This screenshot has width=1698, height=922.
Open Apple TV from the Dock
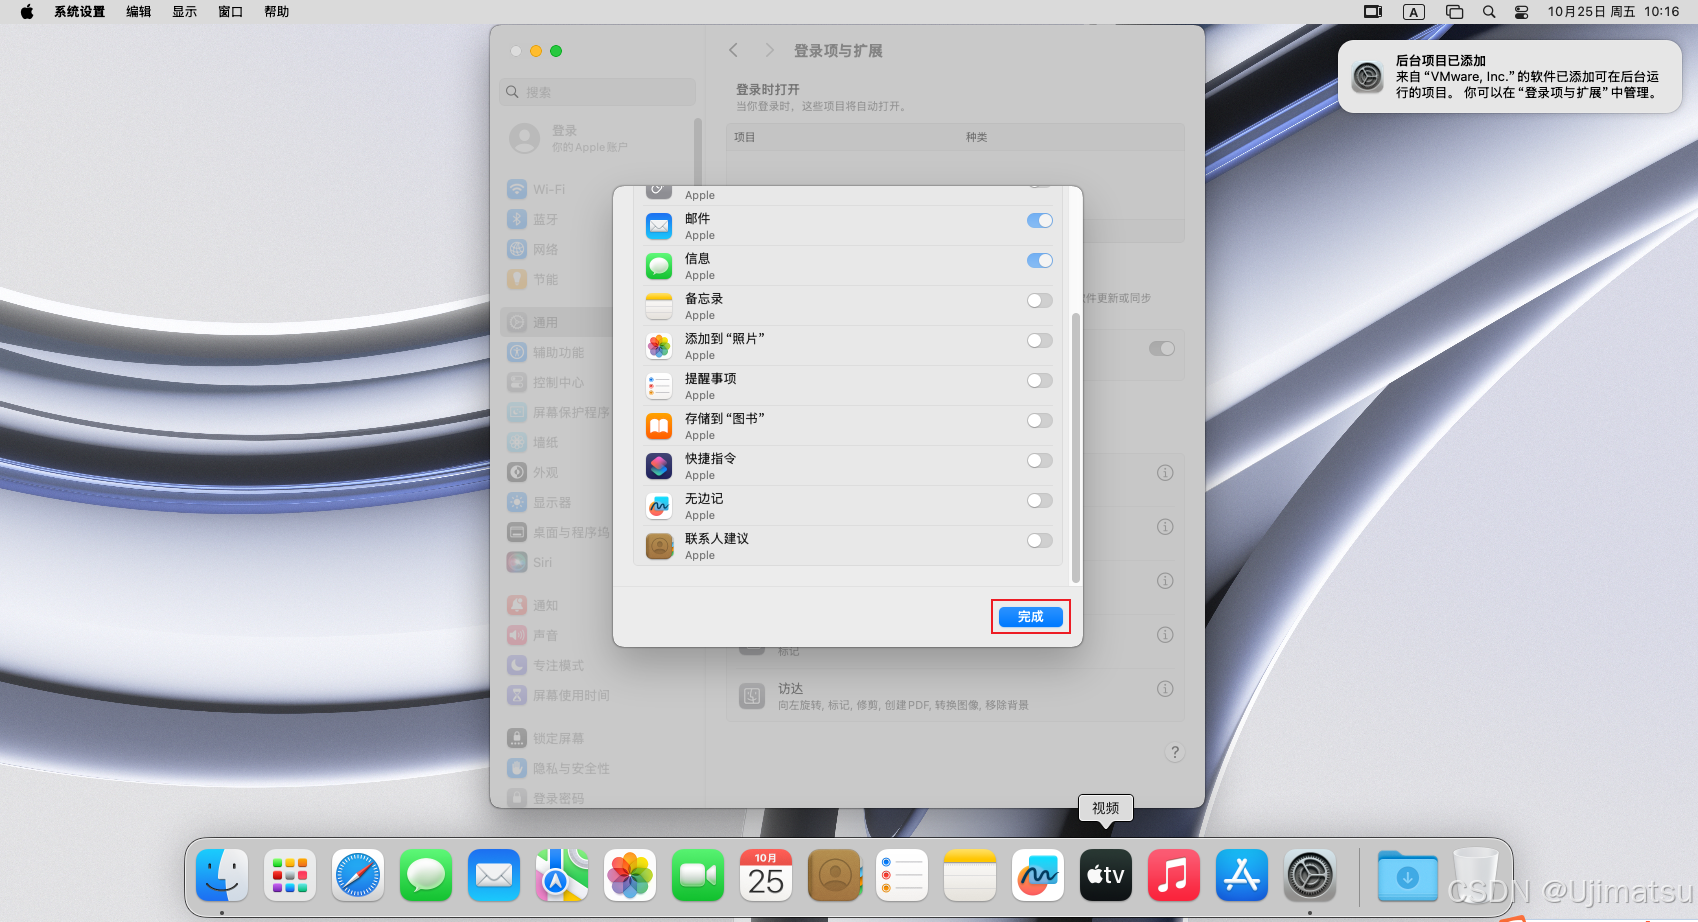pos(1106,875)
